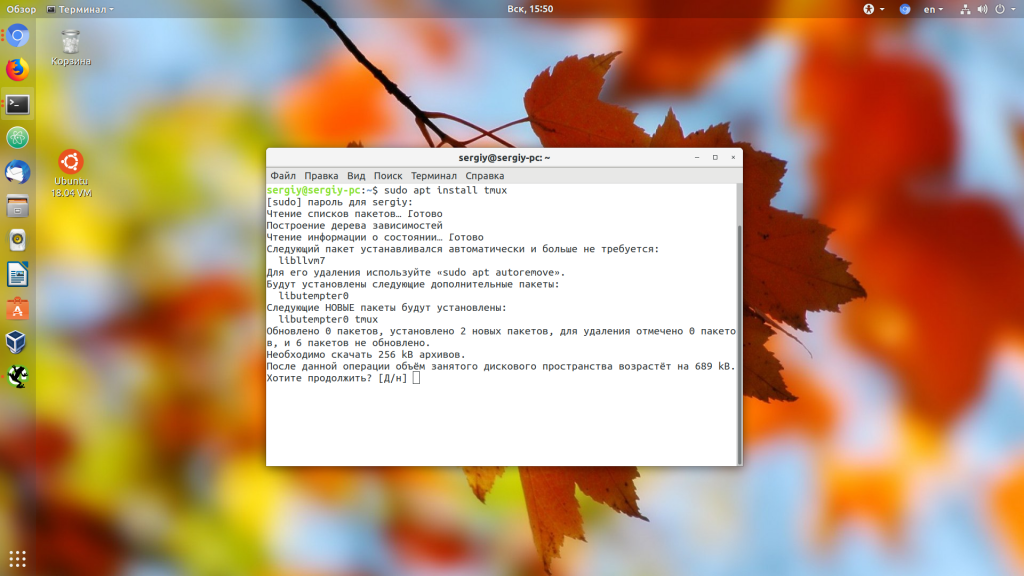1024x576 pixels.
Task: Select the Ubuntu 18.04 VM desktop icon
Action: (71, 174)
